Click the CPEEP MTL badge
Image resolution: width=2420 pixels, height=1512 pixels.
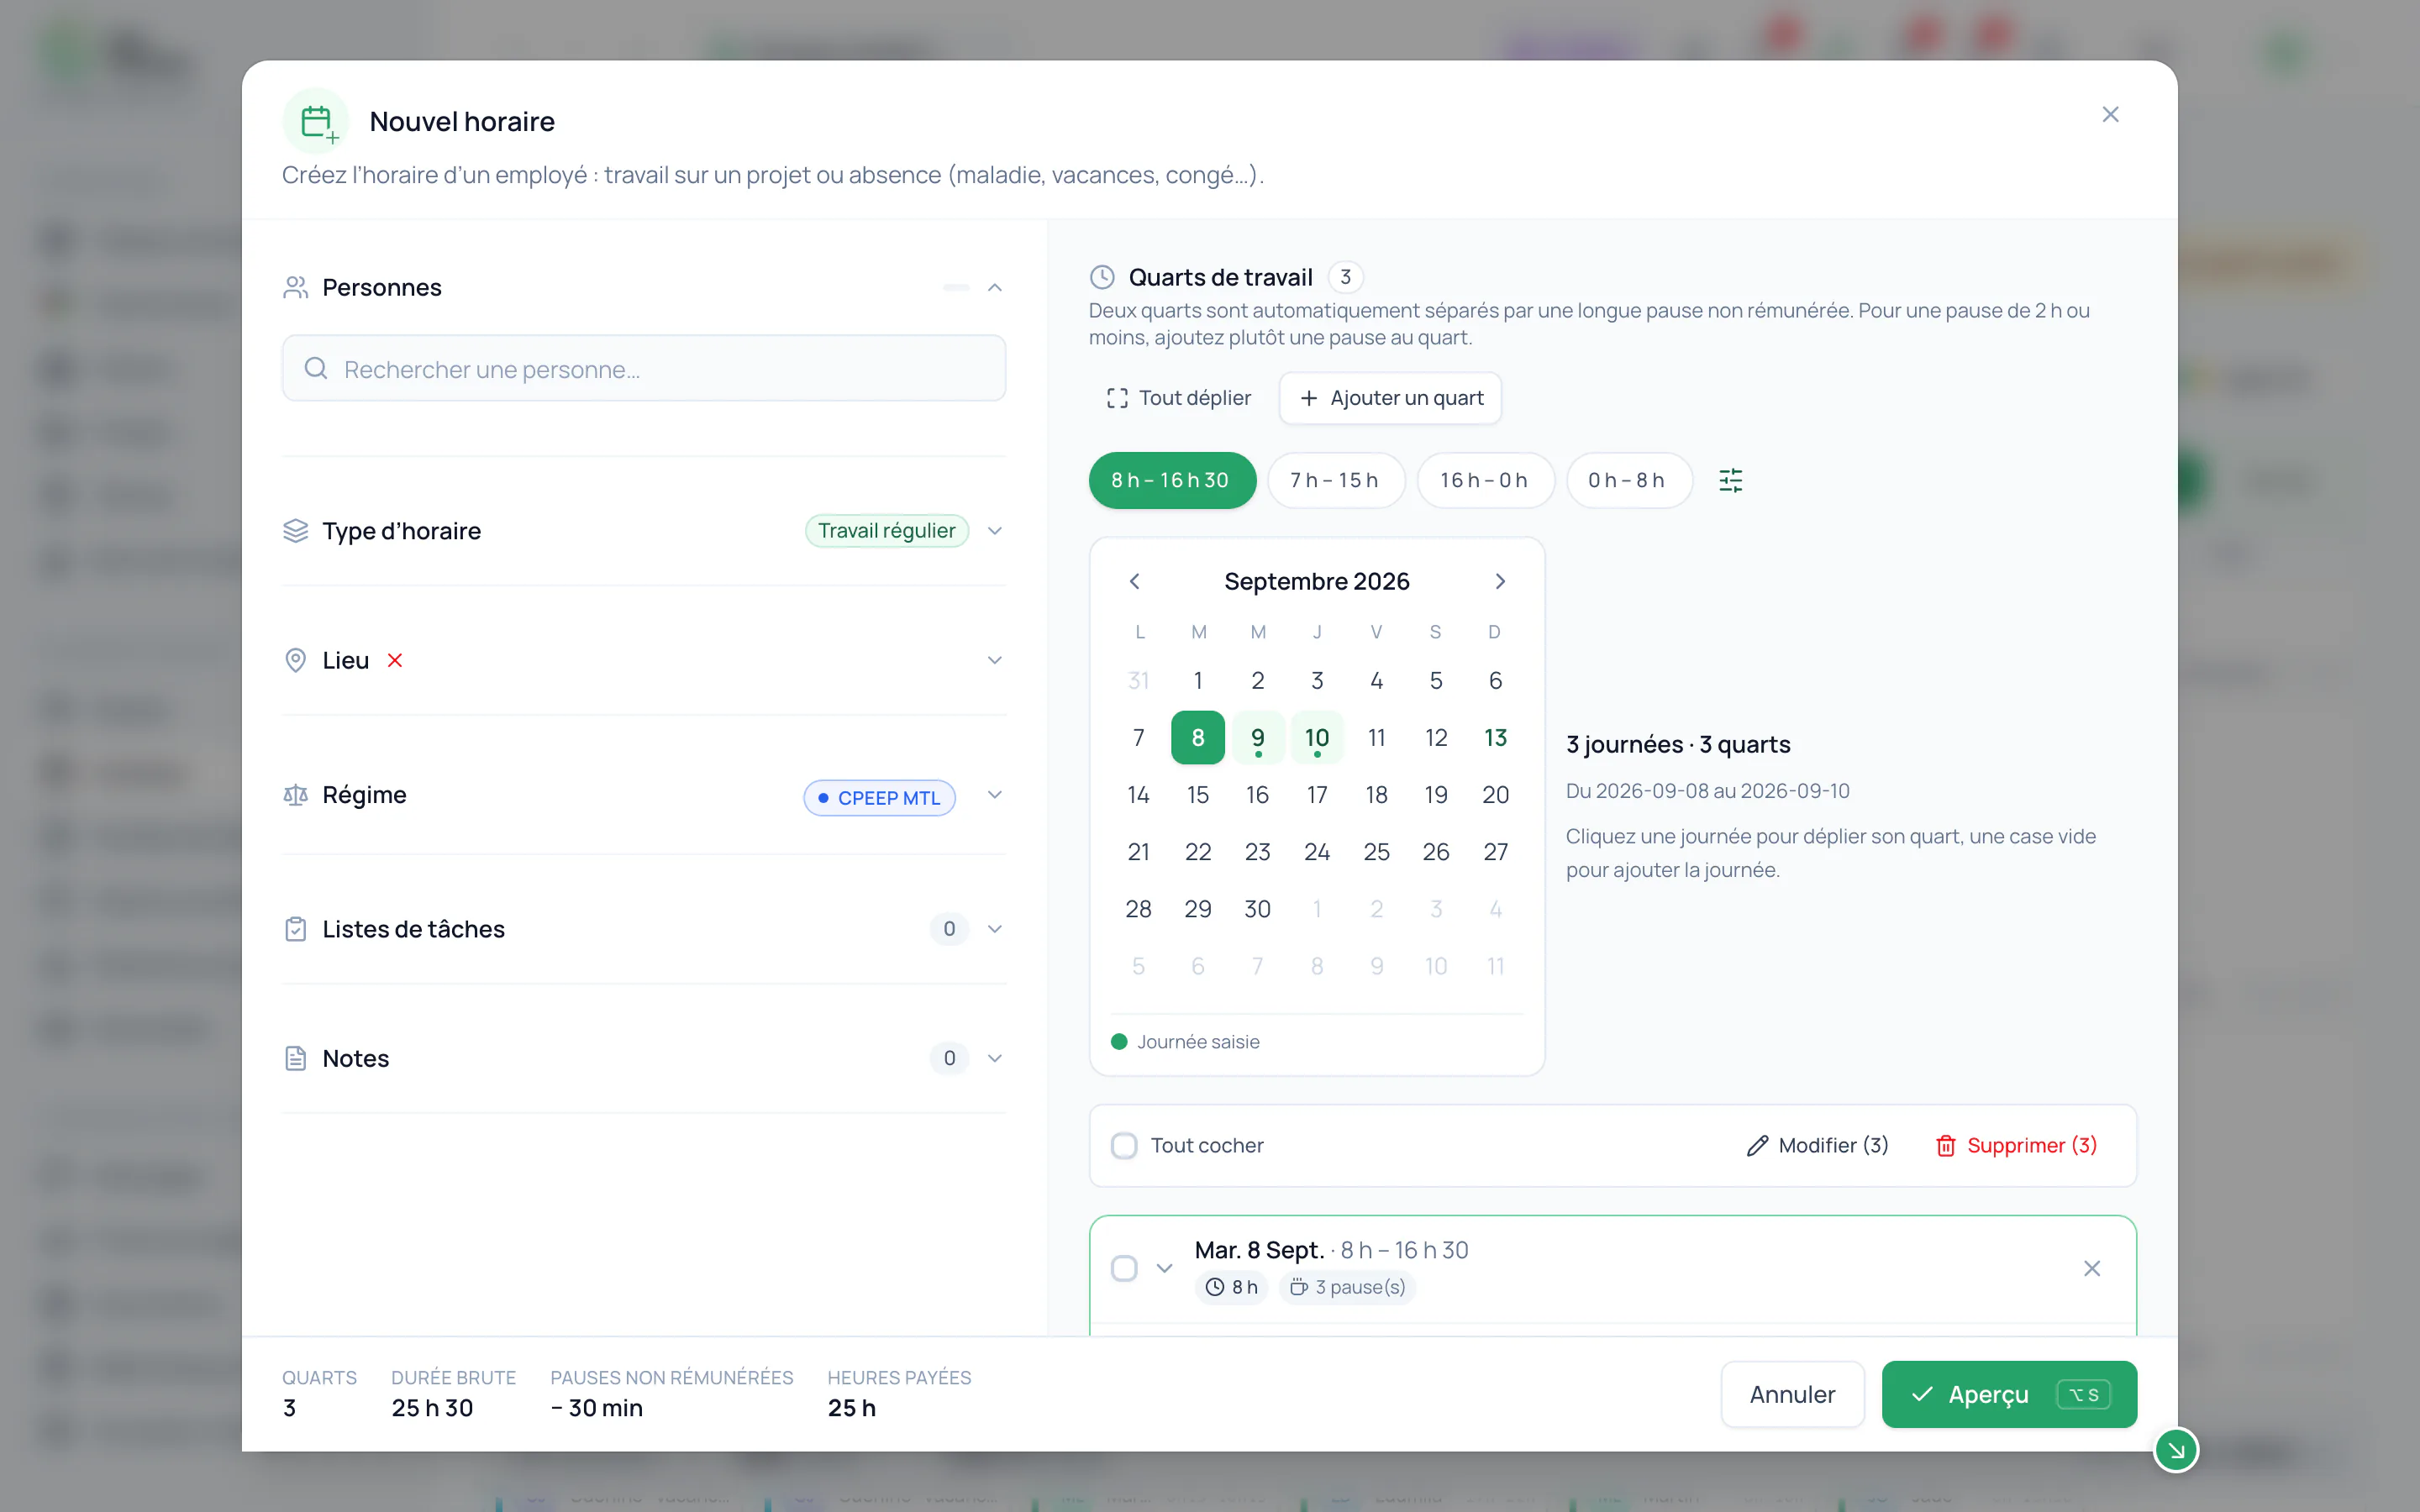tap(879, 798)
